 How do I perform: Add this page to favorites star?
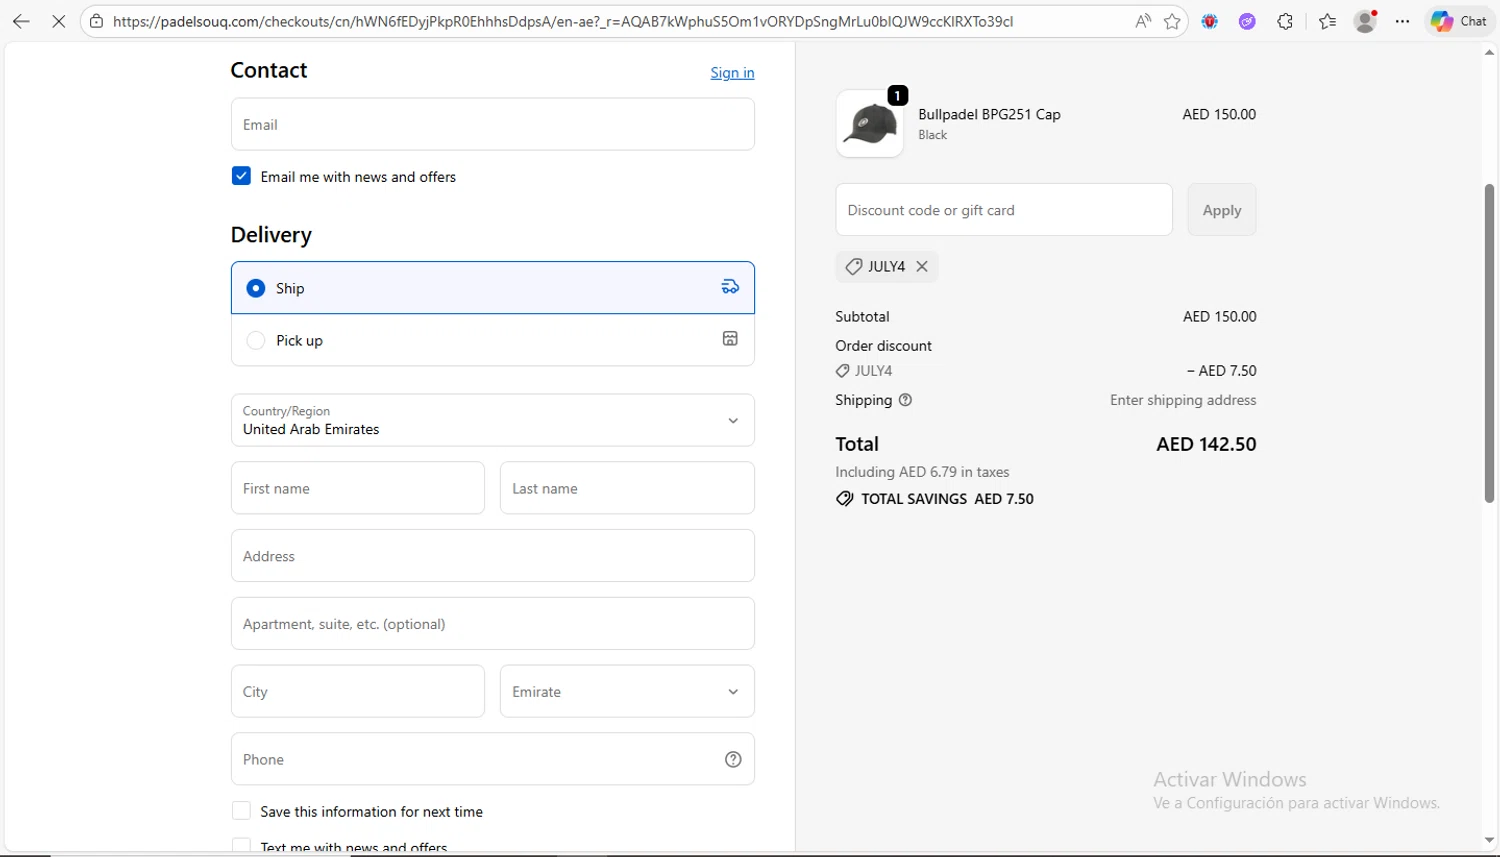[1172, 21]
